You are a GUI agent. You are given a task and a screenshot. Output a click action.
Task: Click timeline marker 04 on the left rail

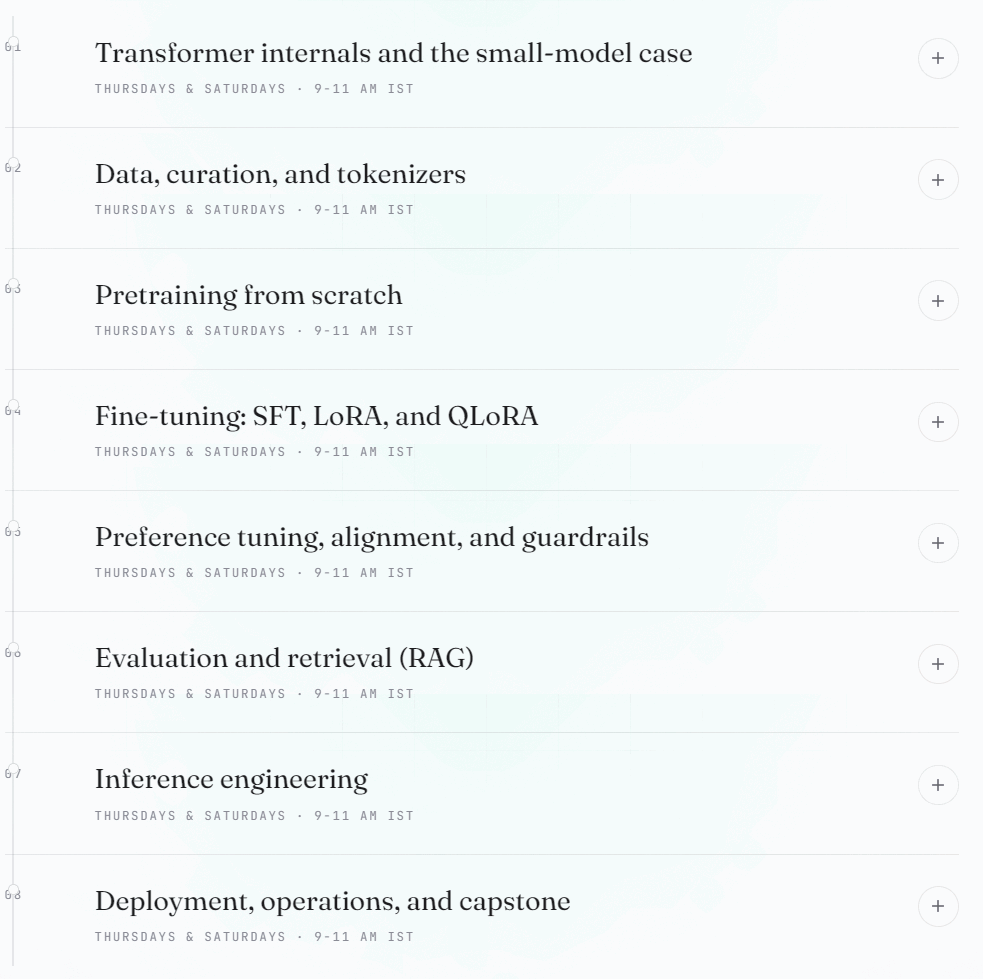[x=13, y=410]
